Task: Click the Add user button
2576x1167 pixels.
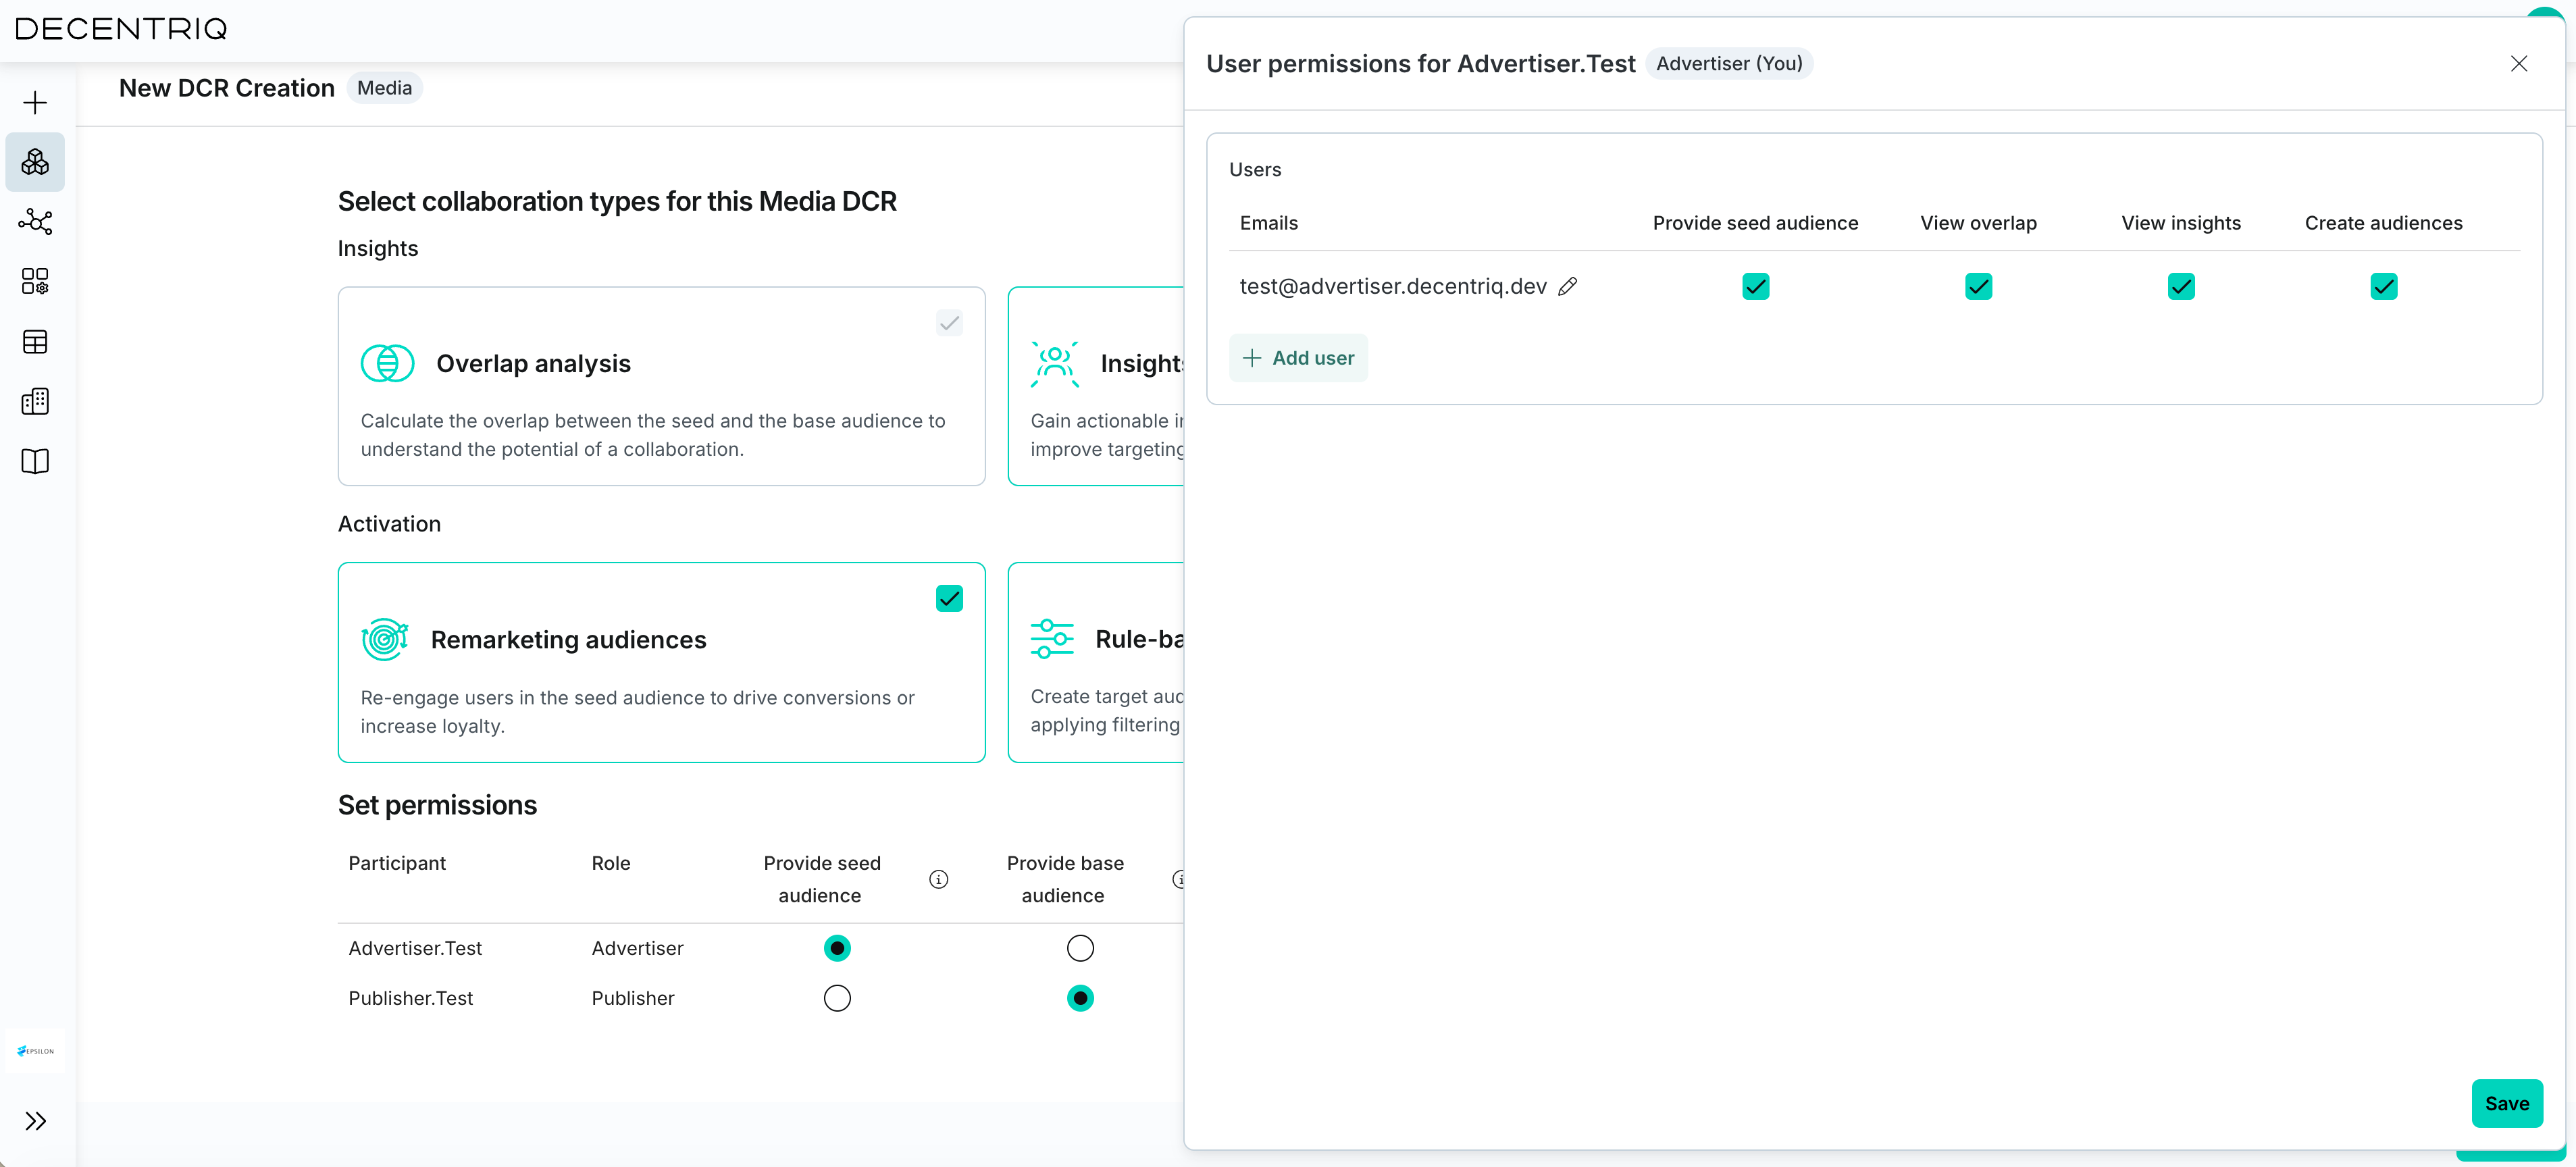Action: pos(1298,358)
